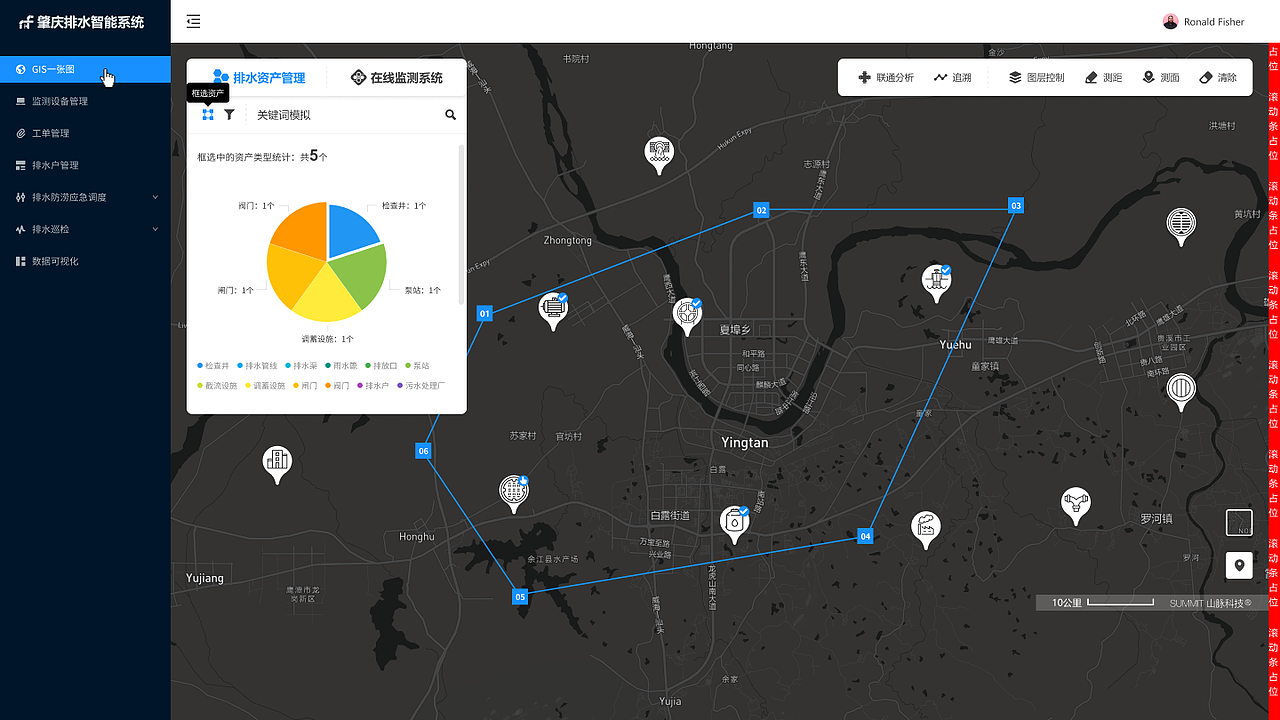The width and height of the screenshot is (1280, 720).
Task: Switch to 在线监测系统 tab
Action: (x=396, y=77)
